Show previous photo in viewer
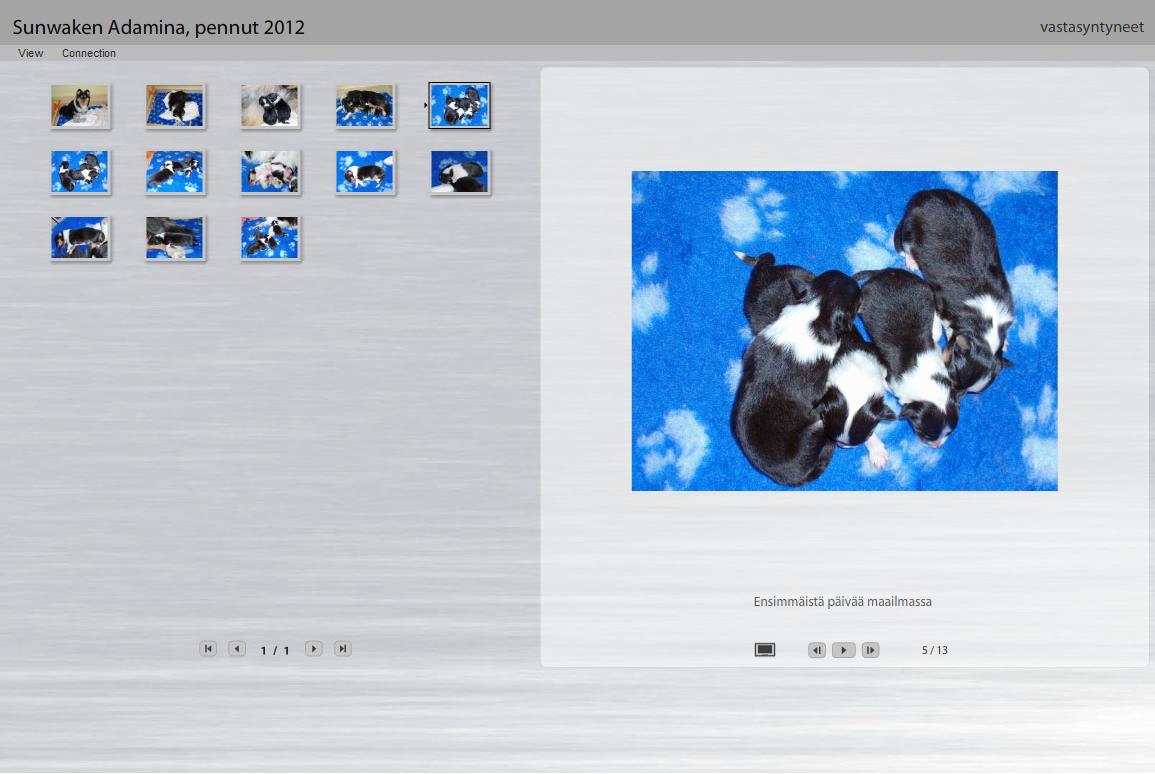The image size is (1155, 774). (817, 650)
